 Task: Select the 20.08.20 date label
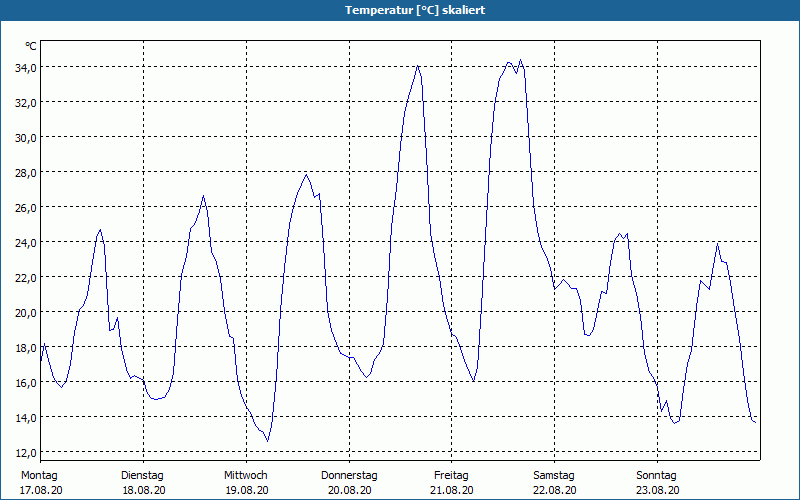coord(349,490)
